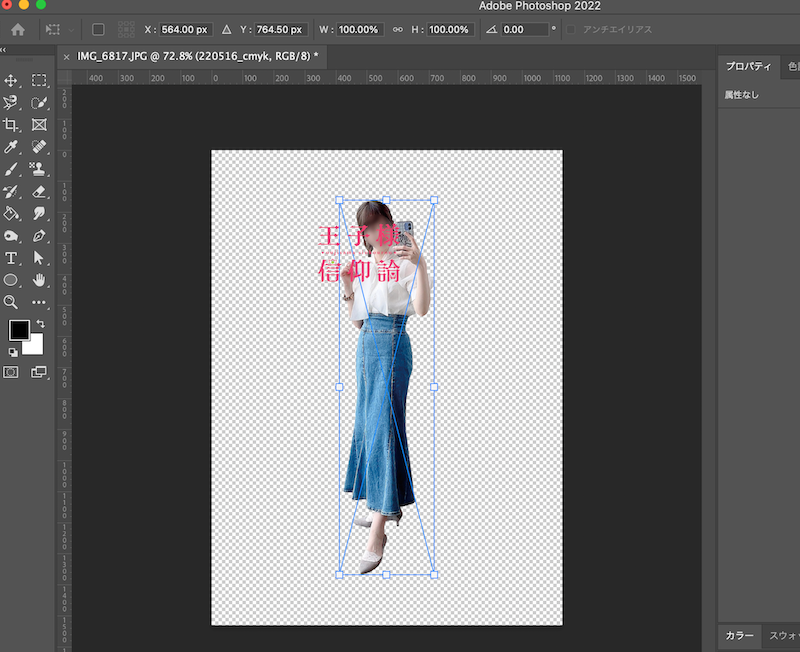Close the IMG_6817.JPG document tab
The image size is (800, 652).
click(67, 57)
